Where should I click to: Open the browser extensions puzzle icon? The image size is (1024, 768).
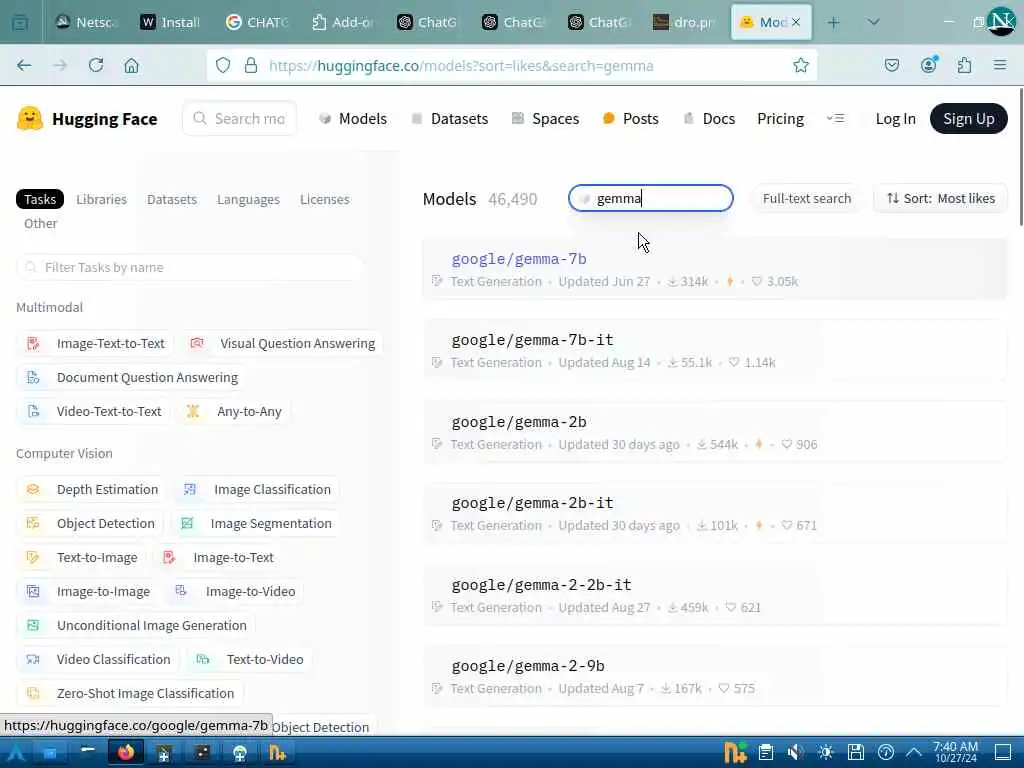tap(965, 65)
